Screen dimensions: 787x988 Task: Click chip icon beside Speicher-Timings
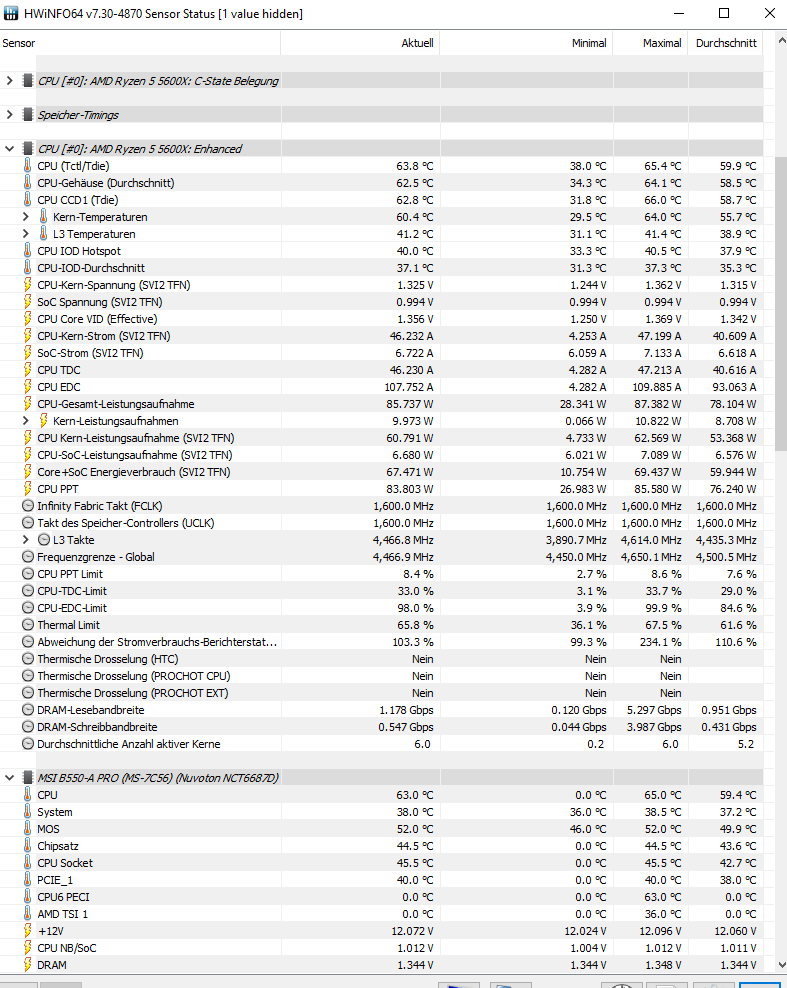tap(27, 115)
